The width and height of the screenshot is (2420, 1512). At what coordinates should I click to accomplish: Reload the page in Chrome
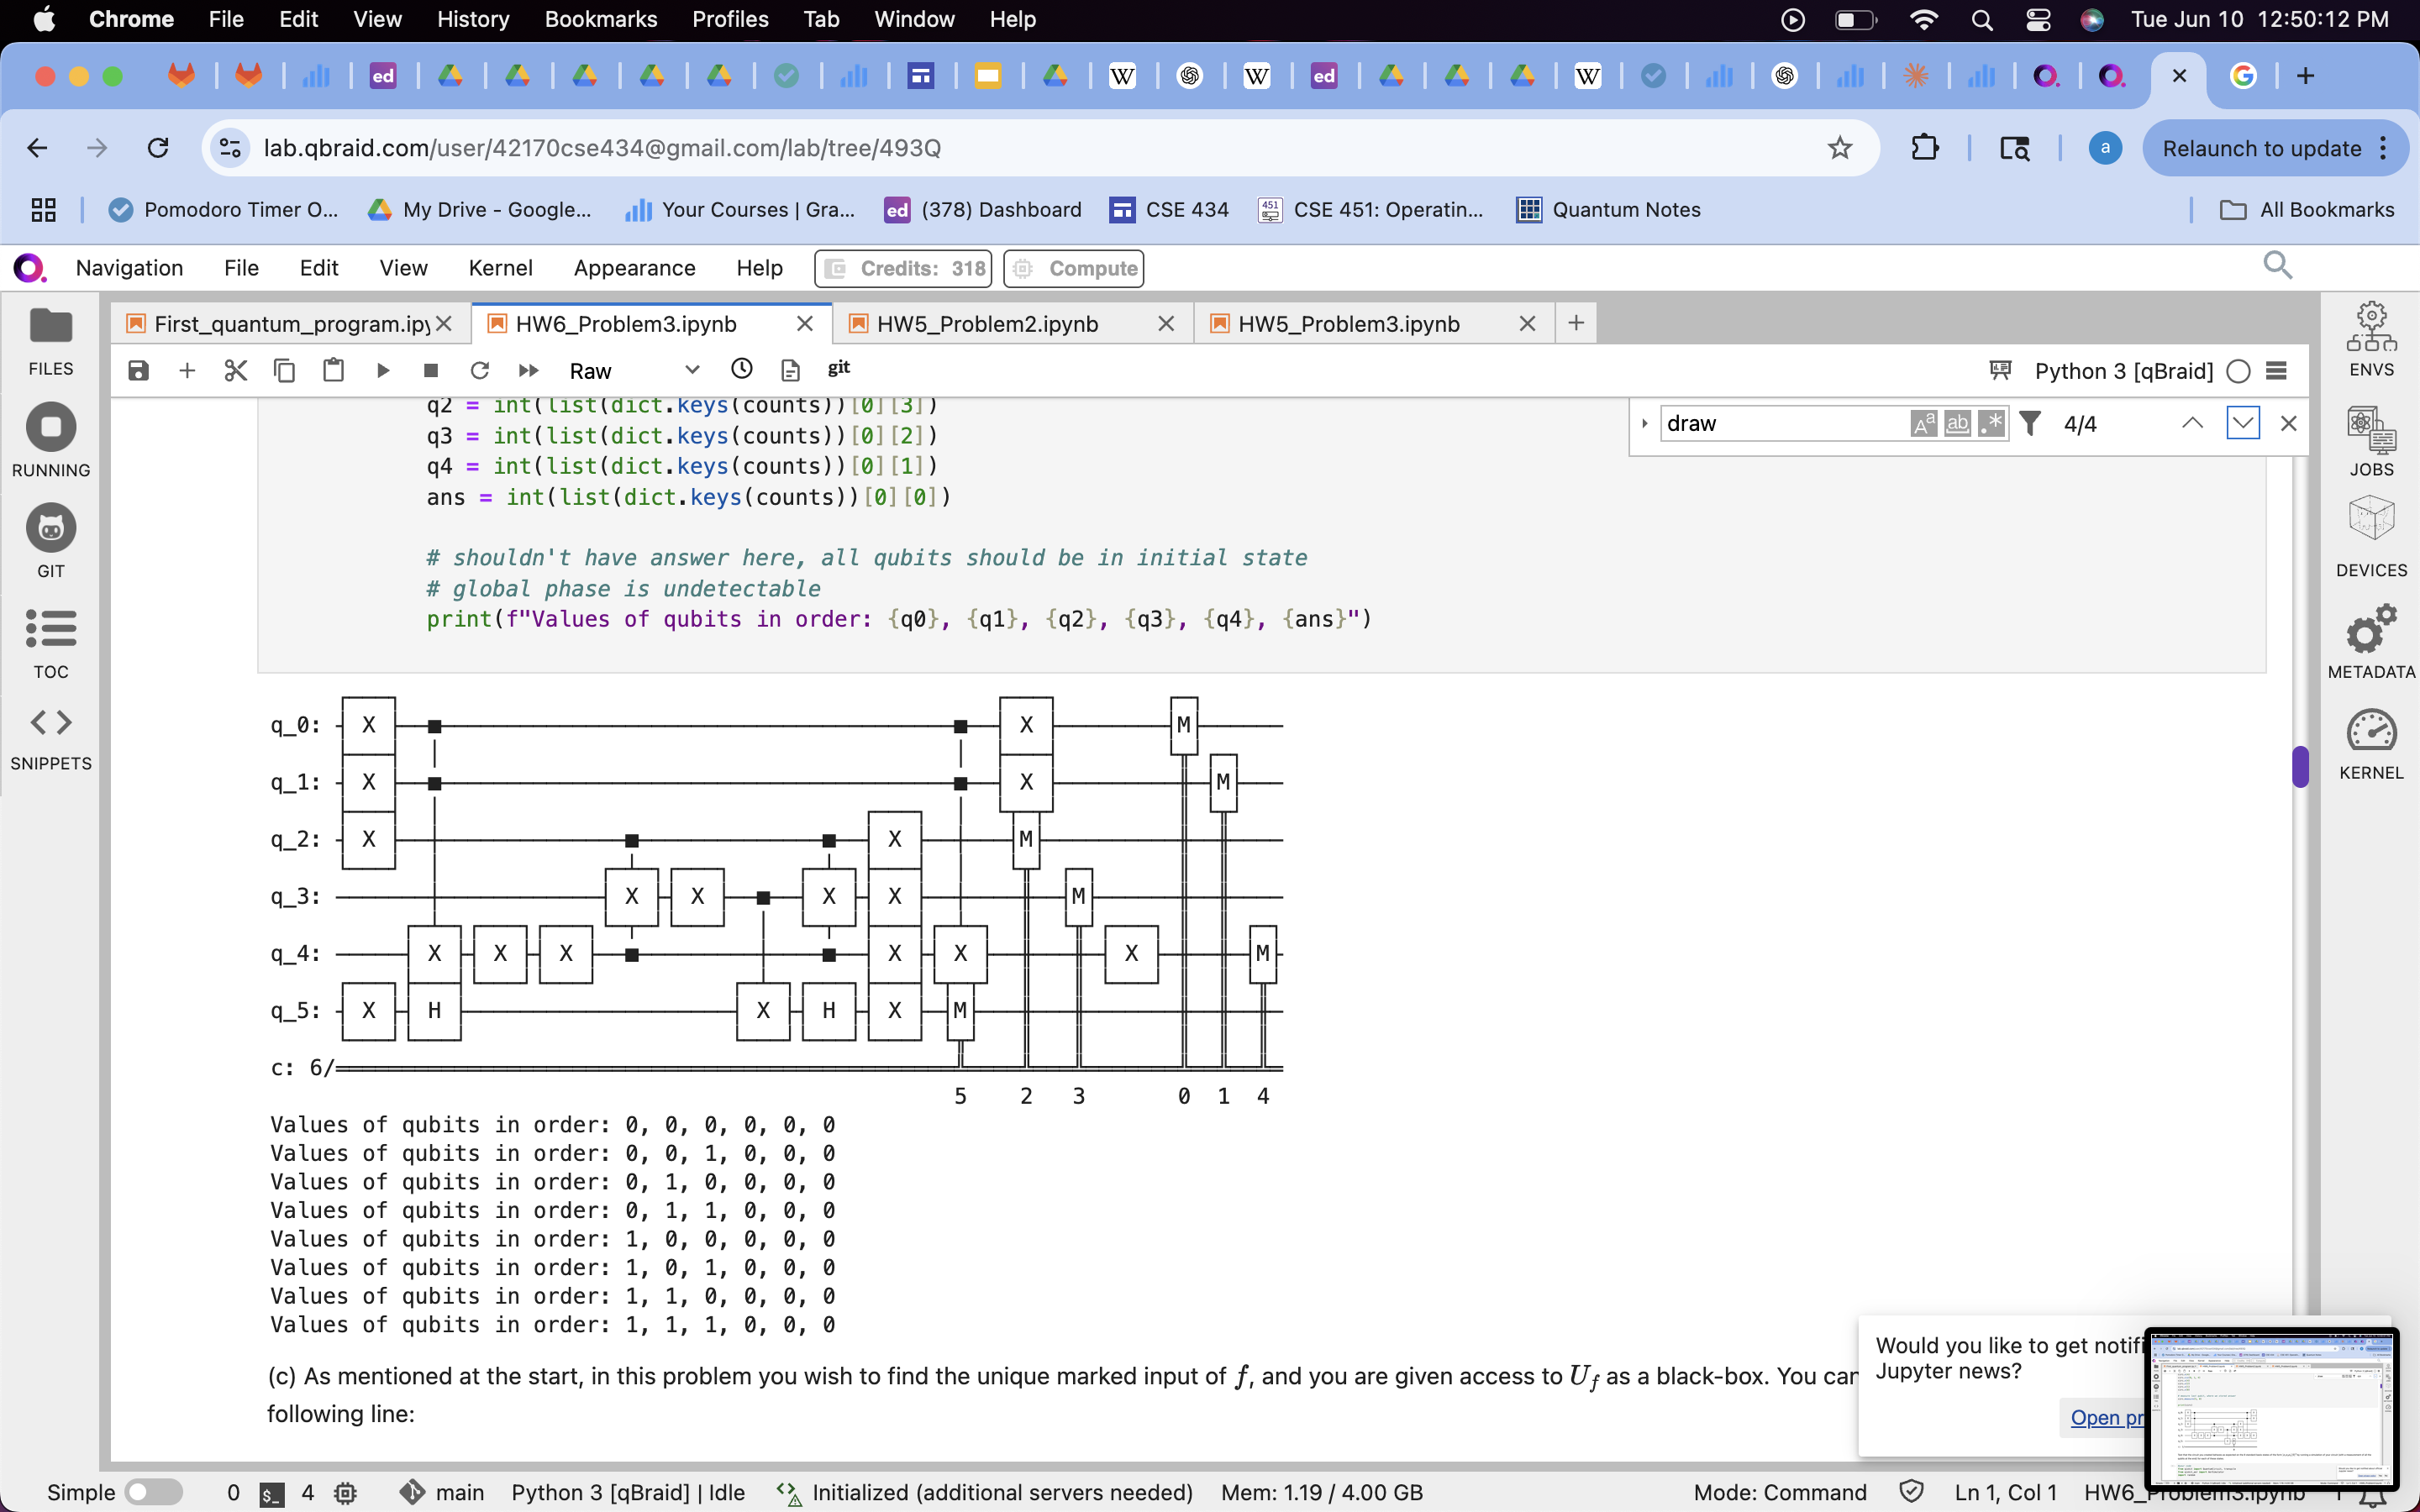[158, 148]
